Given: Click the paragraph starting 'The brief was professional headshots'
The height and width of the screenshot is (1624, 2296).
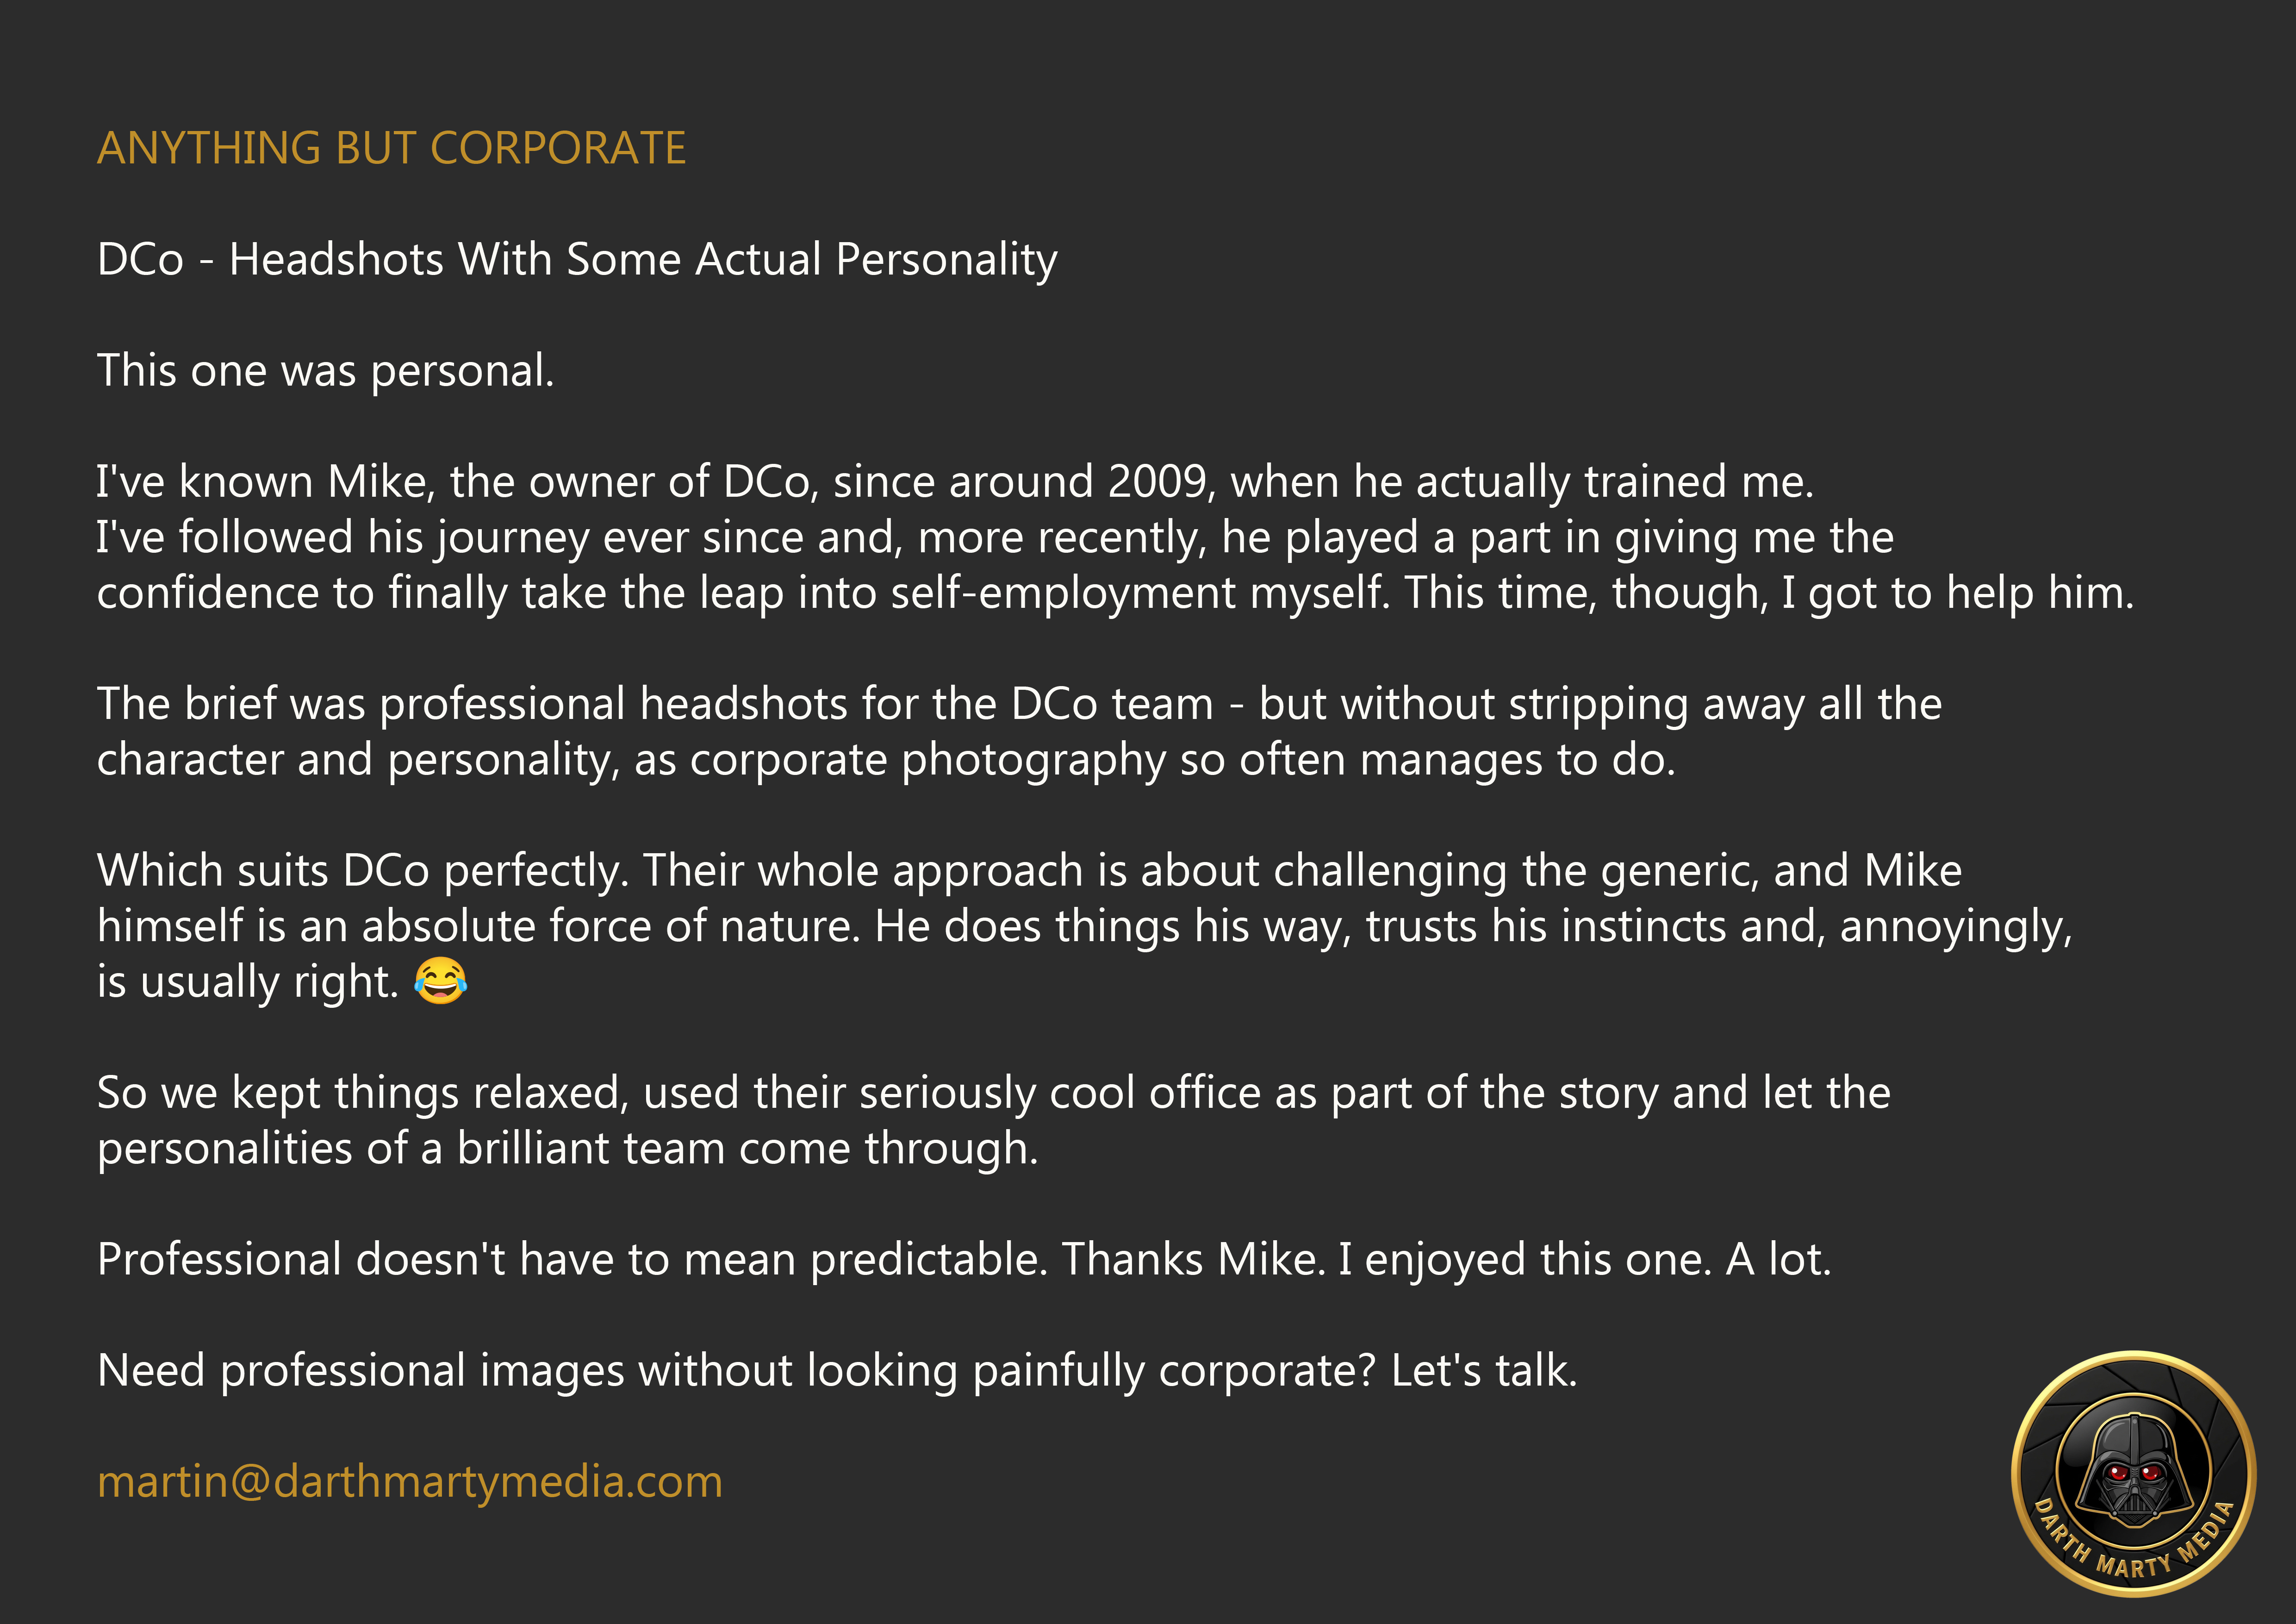Looking at the screenshot, I should [1019, 732].
